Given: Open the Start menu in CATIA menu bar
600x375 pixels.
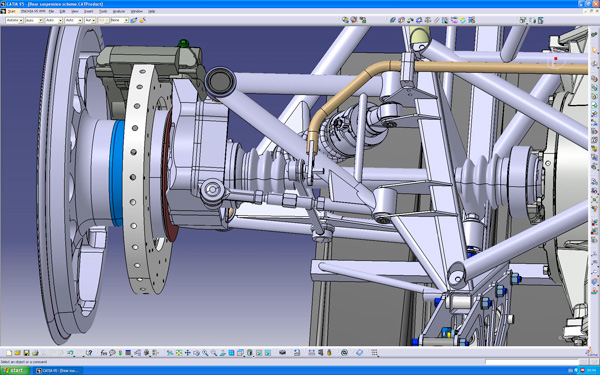Looking at the screenshot, I should tap(11, 11).
